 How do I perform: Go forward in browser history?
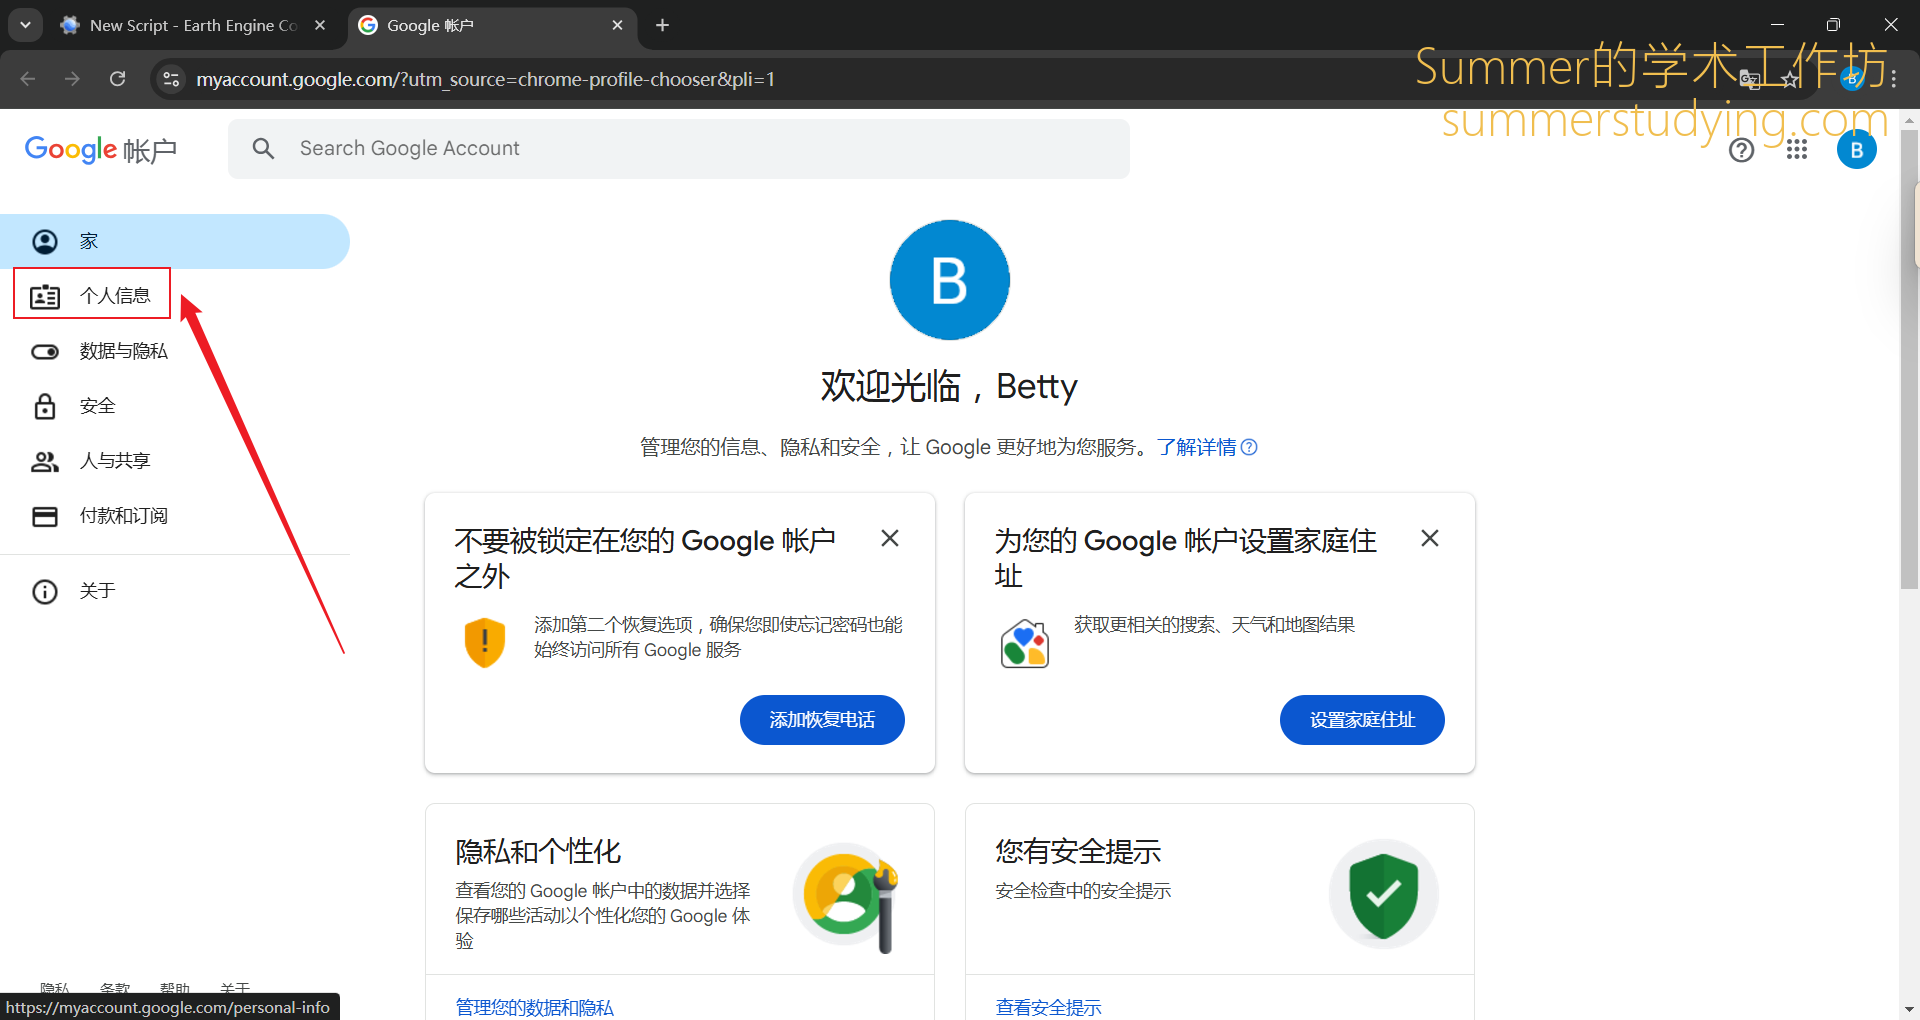pos(72,79)
